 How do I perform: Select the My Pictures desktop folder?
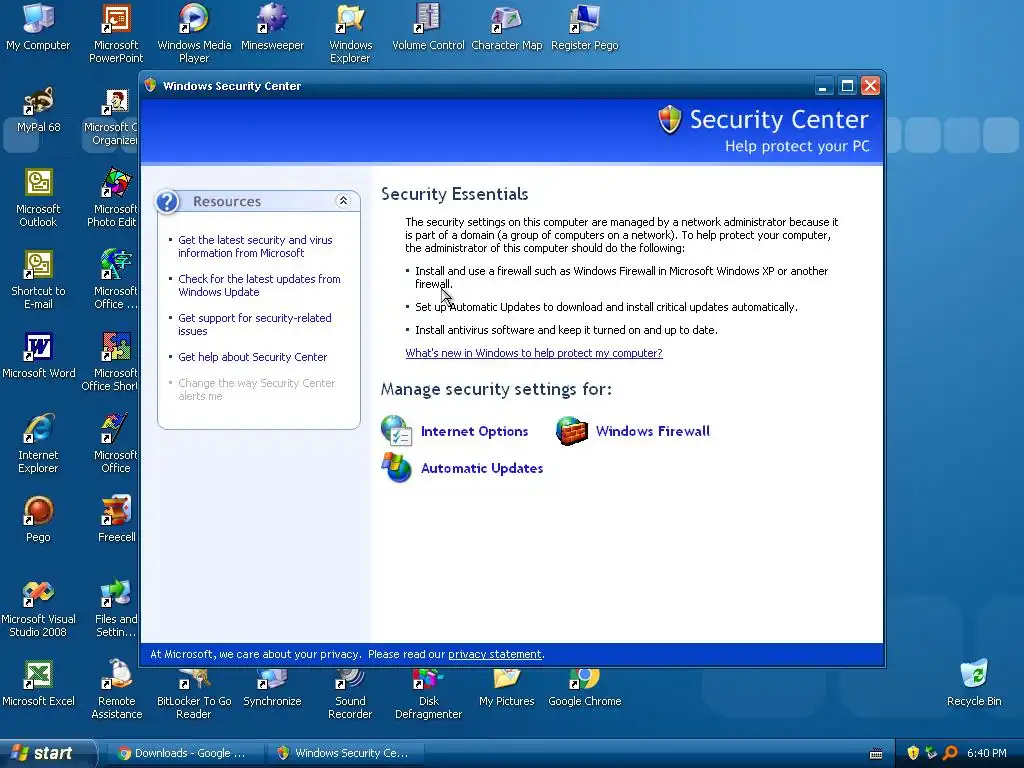click(507, 687)
